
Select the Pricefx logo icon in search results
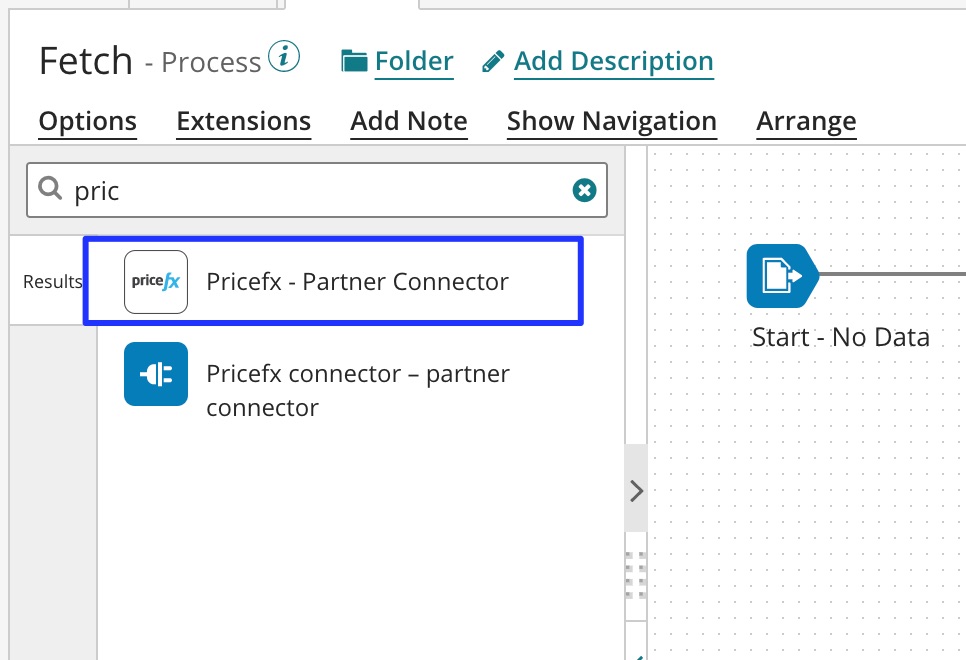pos(155,281)
